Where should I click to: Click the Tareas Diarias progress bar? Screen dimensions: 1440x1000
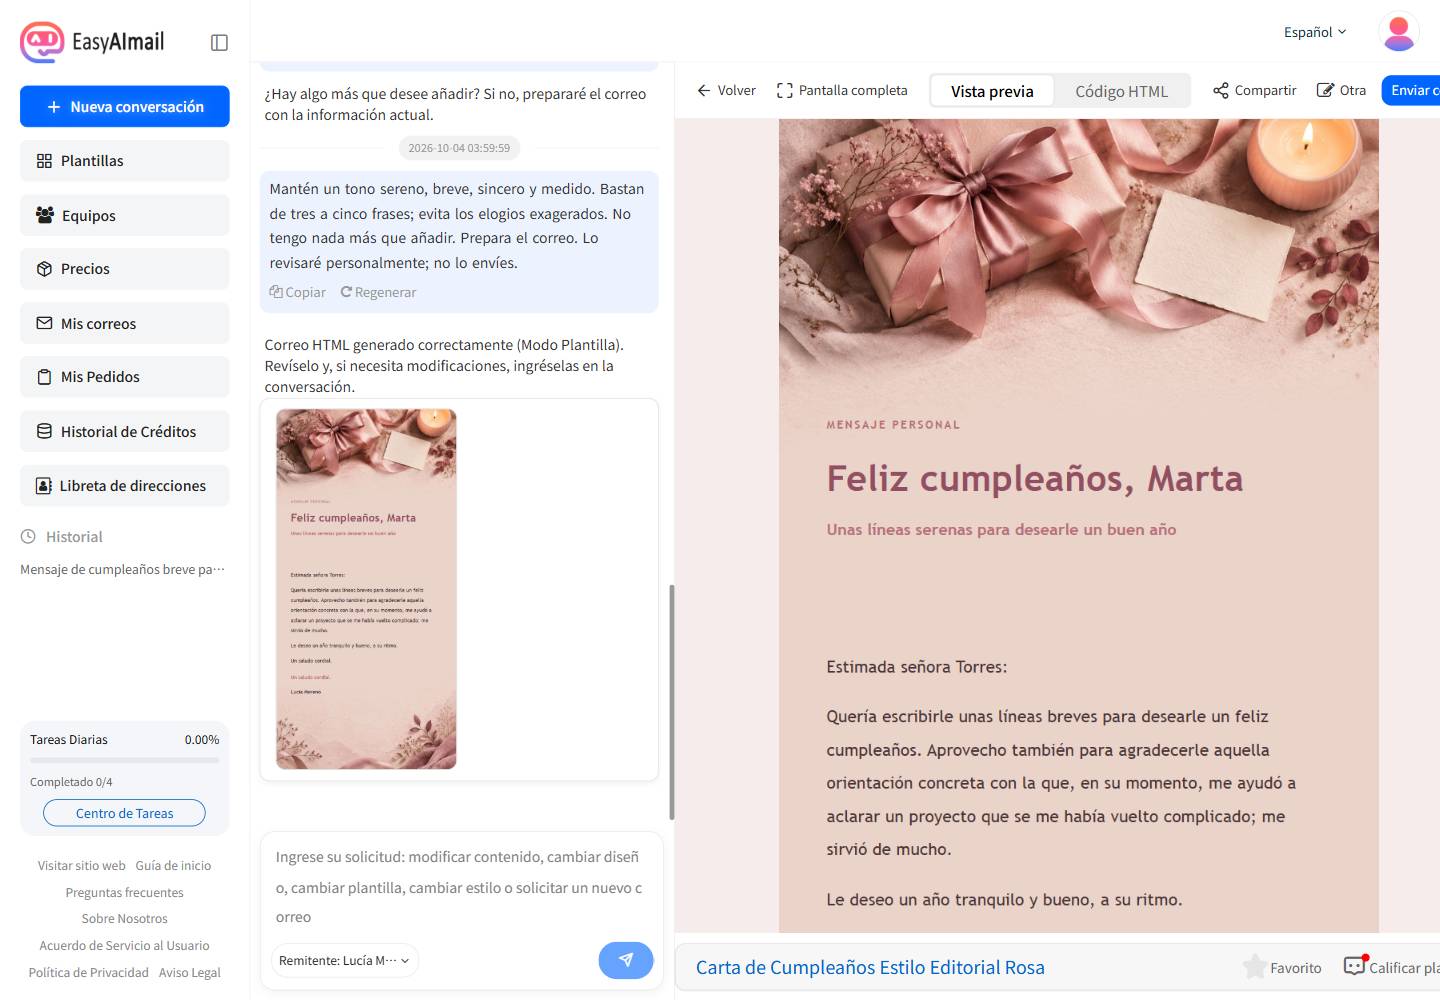coord(125,761)
